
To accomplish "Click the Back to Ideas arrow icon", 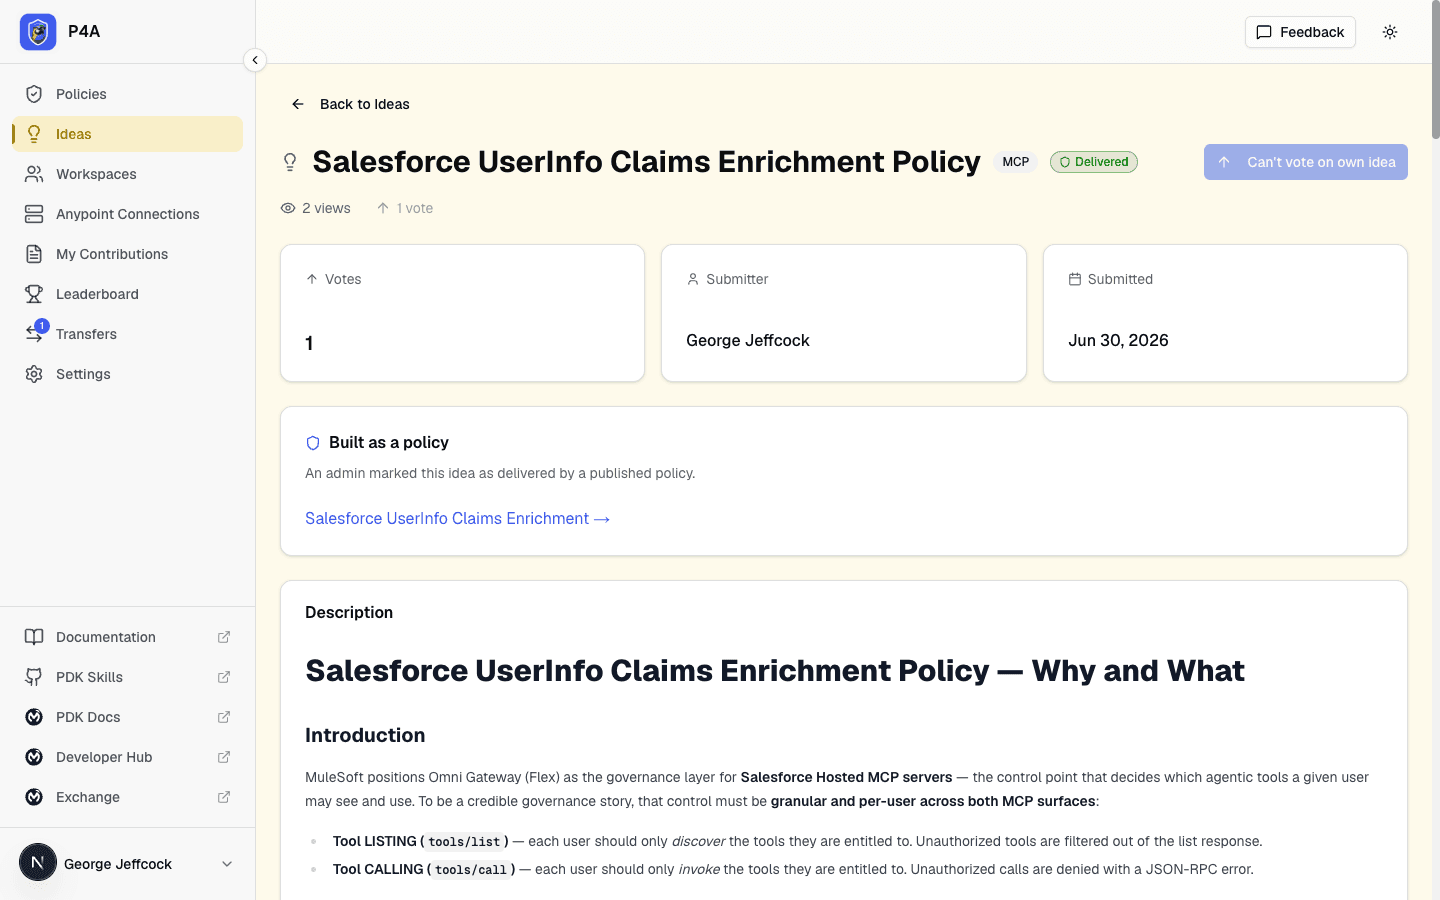I will [298, 104].
